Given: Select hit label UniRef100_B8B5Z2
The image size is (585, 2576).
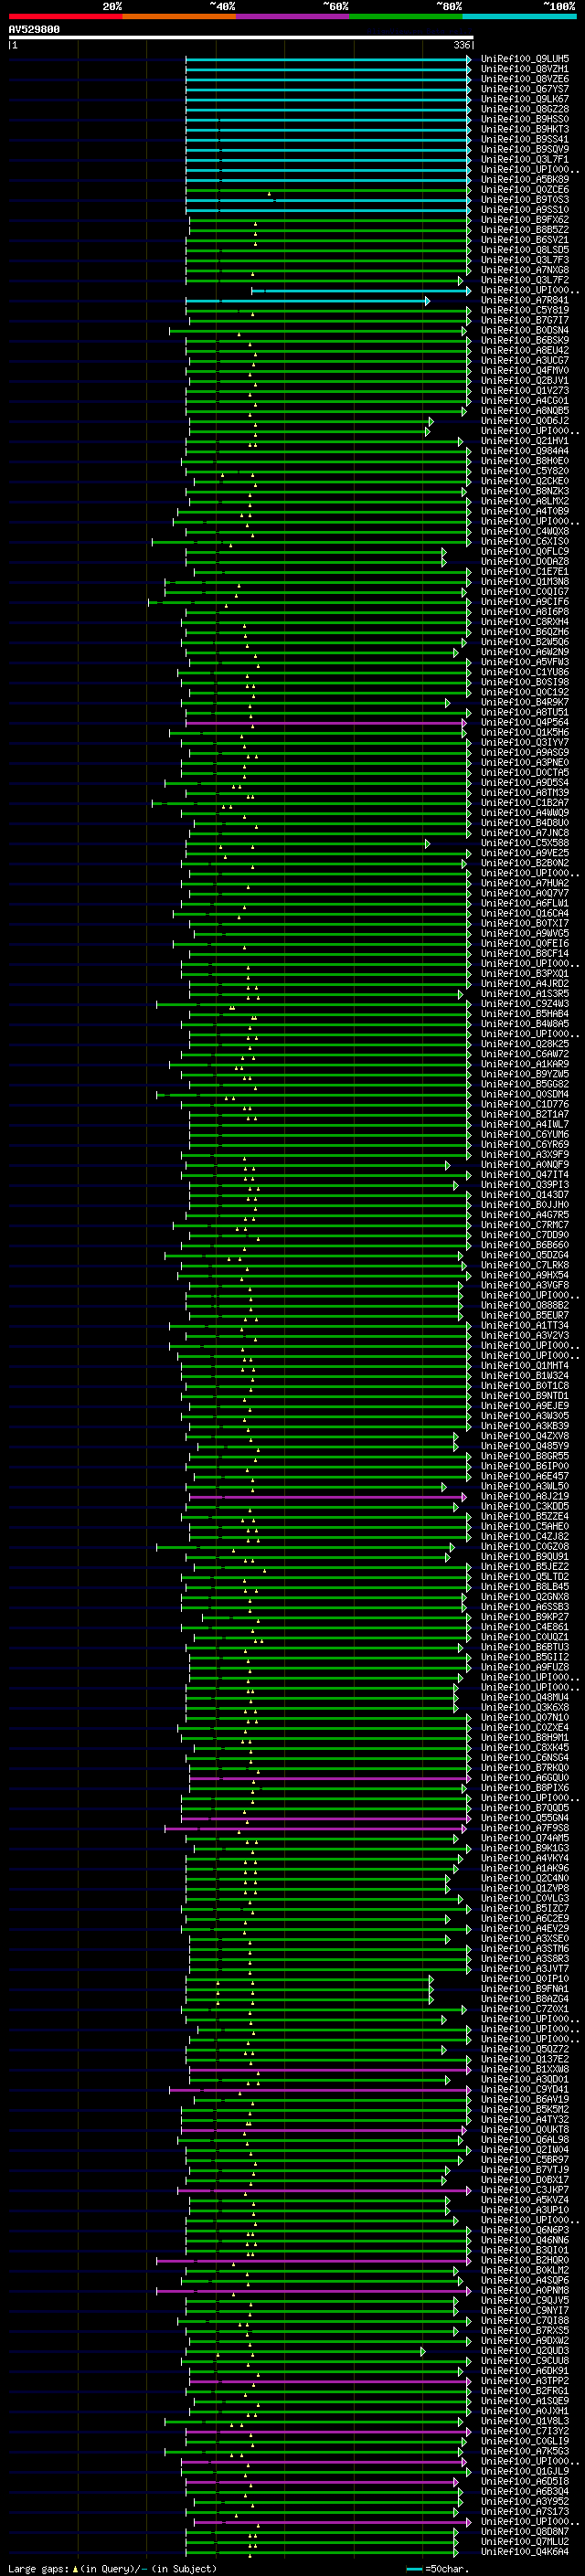Looking at the screenshot, I should point(525,230).
